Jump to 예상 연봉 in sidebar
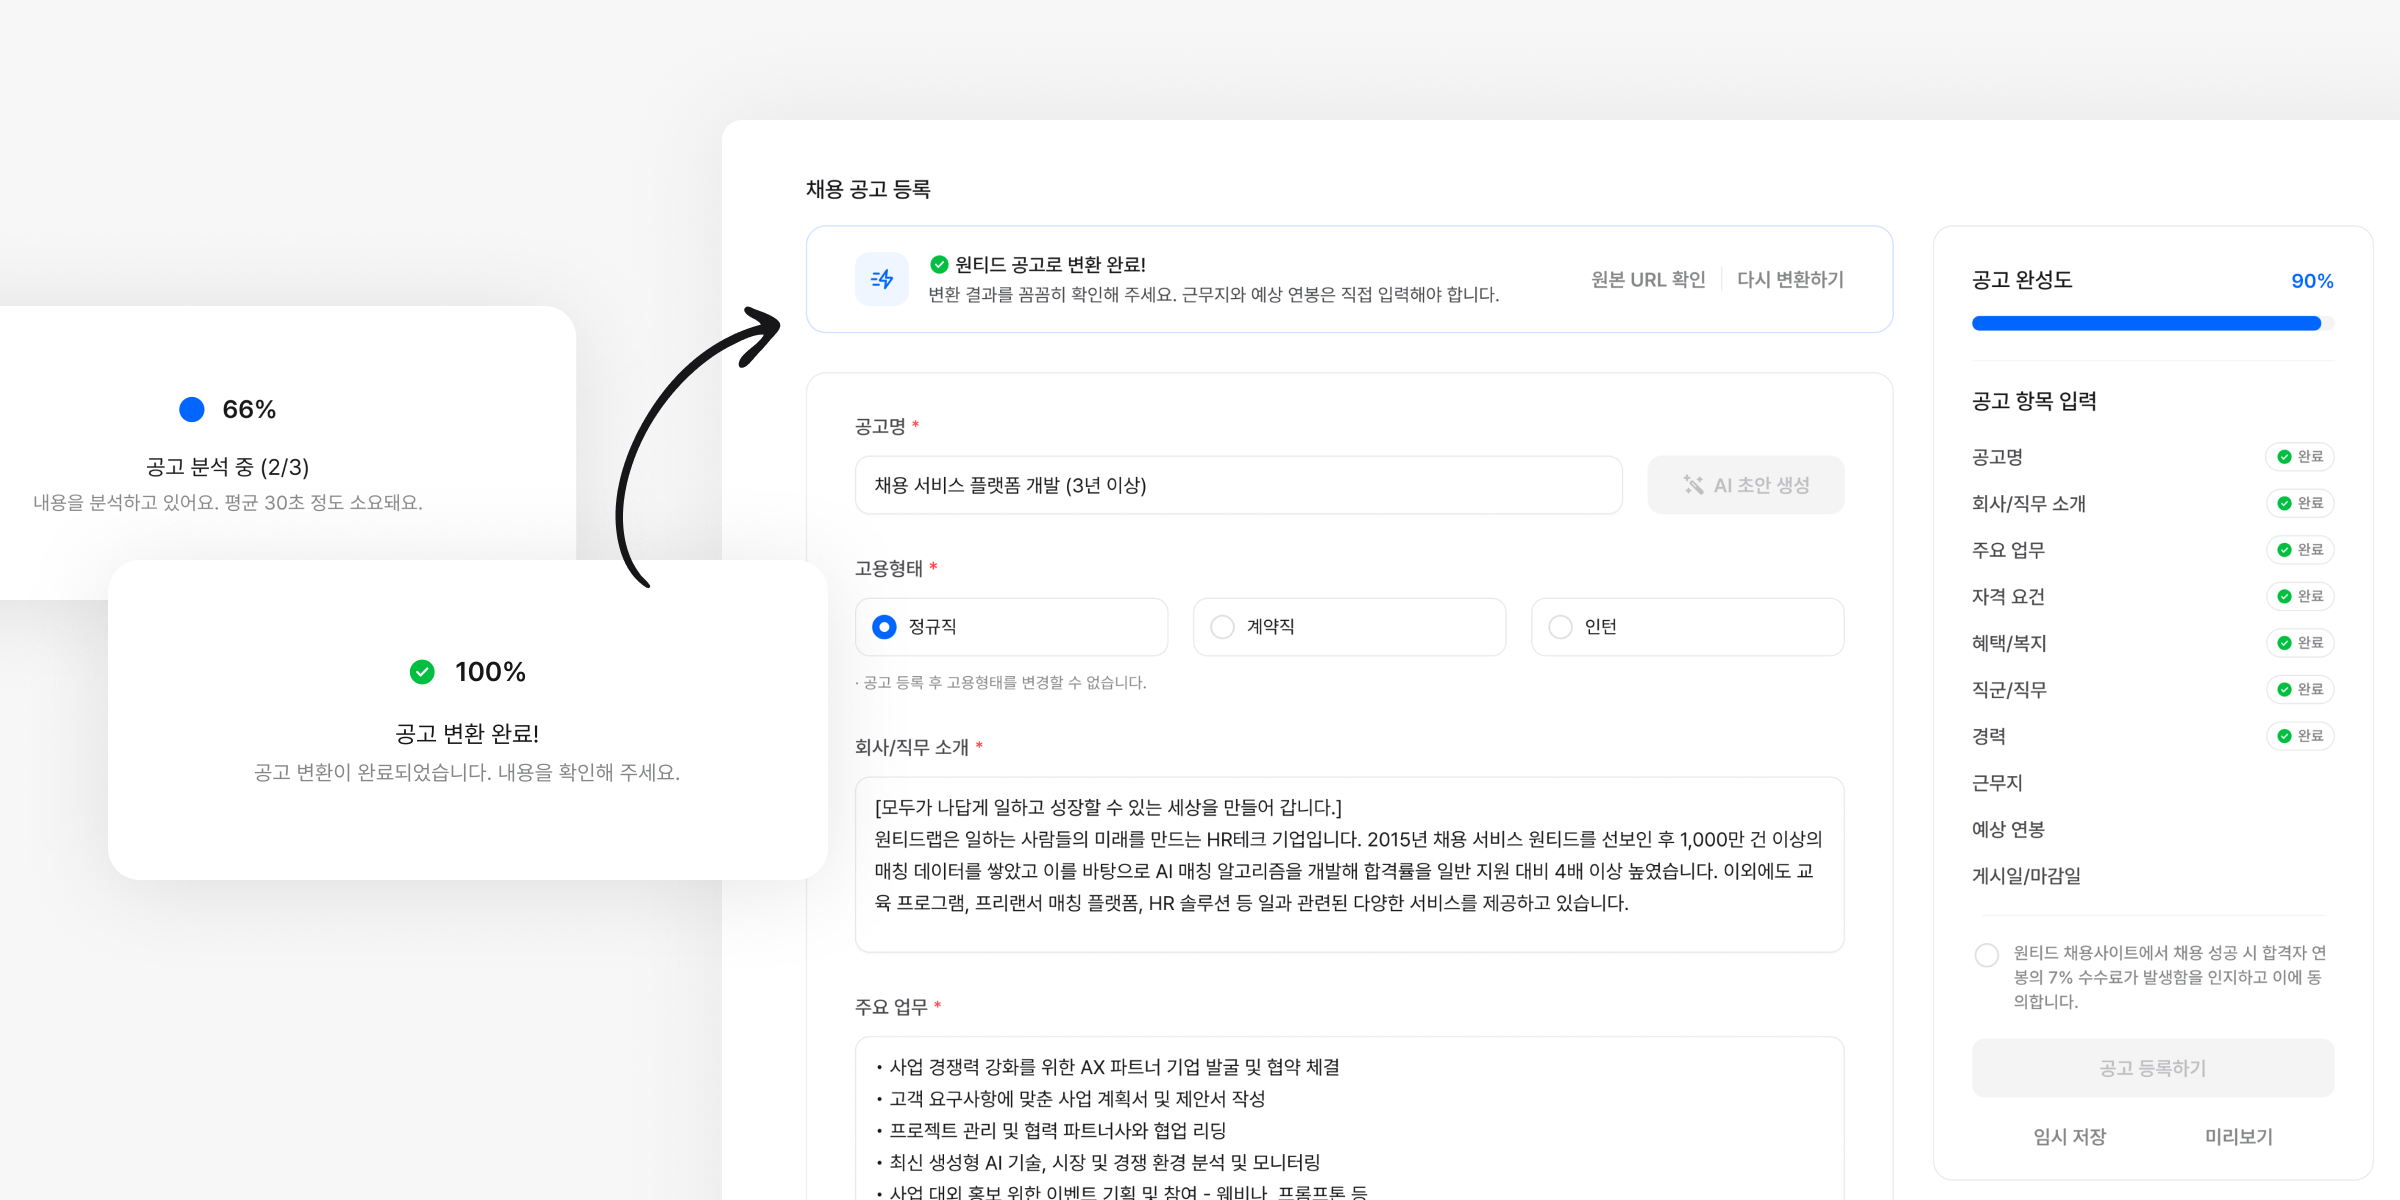The height and width of the screenshot is (1200, 2400). pos(2008,829)
